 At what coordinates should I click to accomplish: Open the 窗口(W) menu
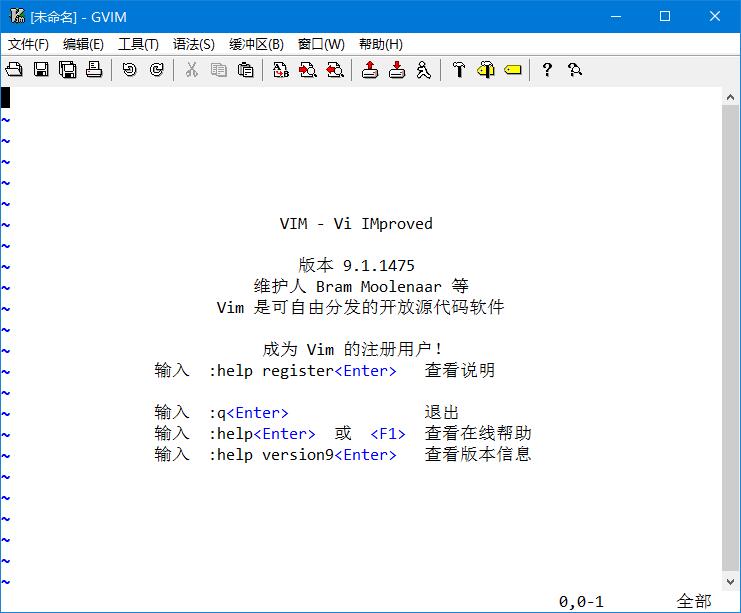point(321,44)
